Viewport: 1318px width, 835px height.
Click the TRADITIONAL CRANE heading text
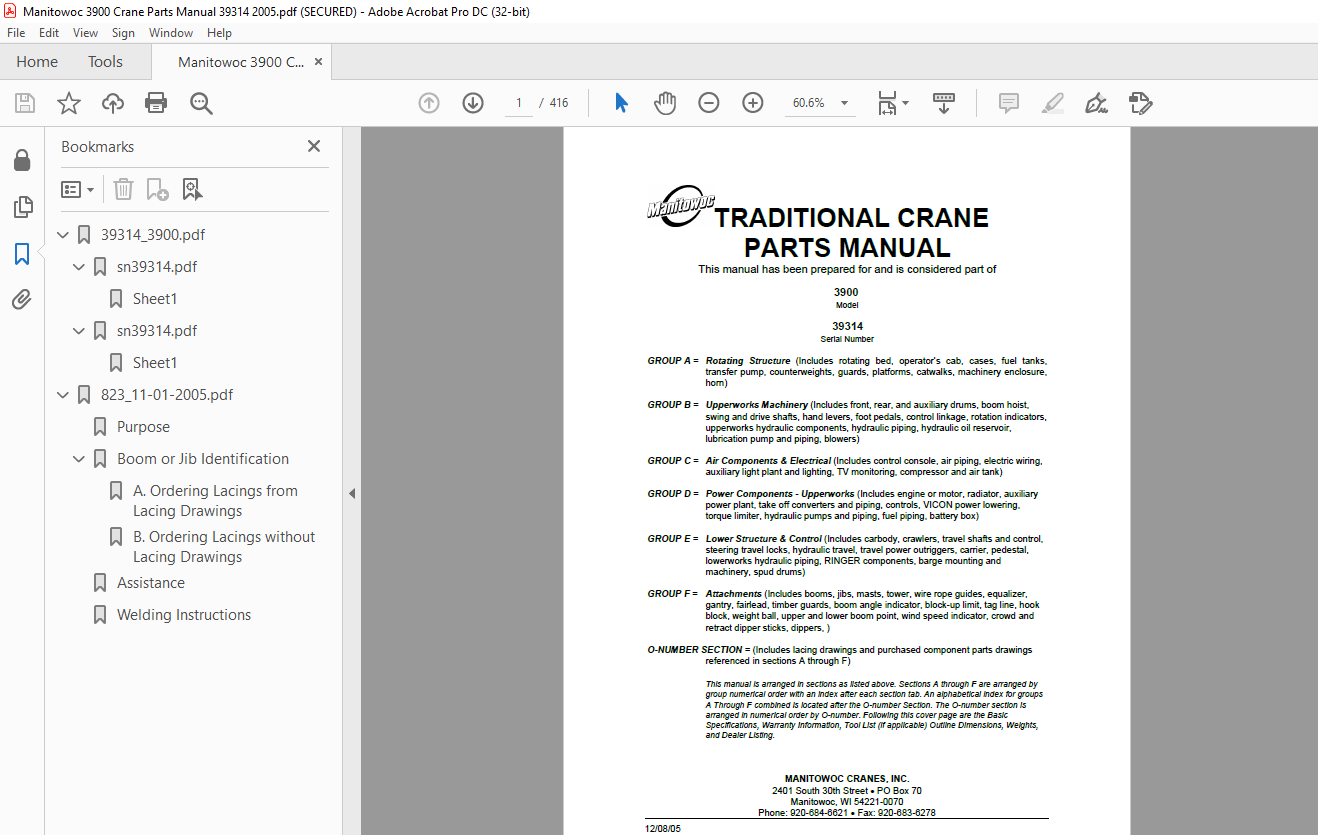pos(851,218)
